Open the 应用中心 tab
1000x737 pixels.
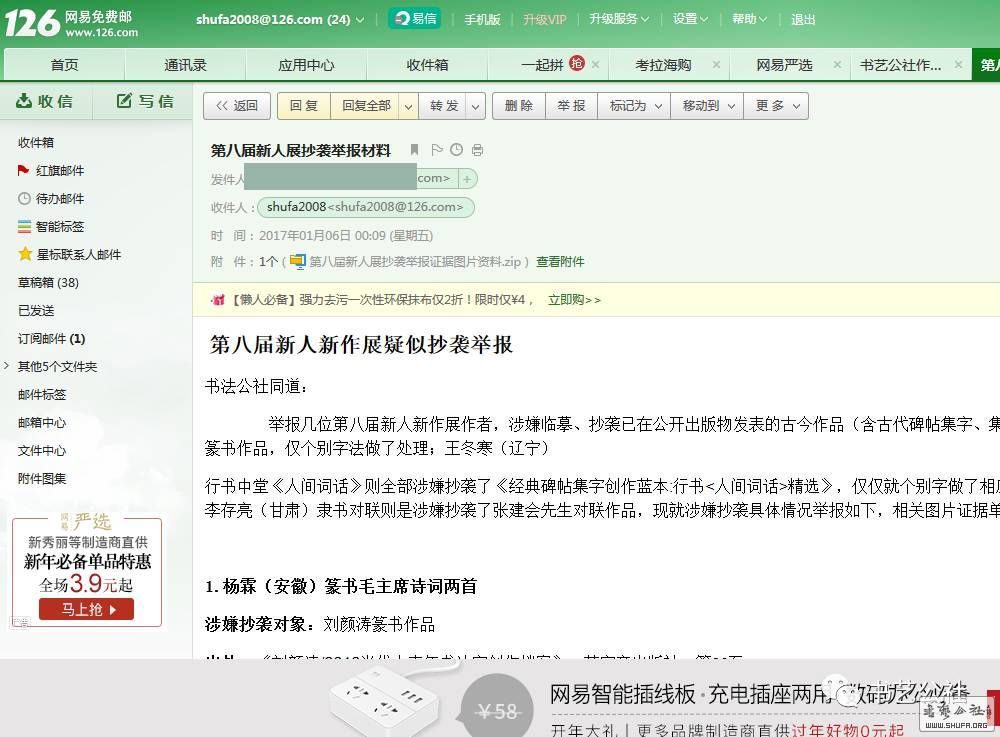click(x=306, y=65)
